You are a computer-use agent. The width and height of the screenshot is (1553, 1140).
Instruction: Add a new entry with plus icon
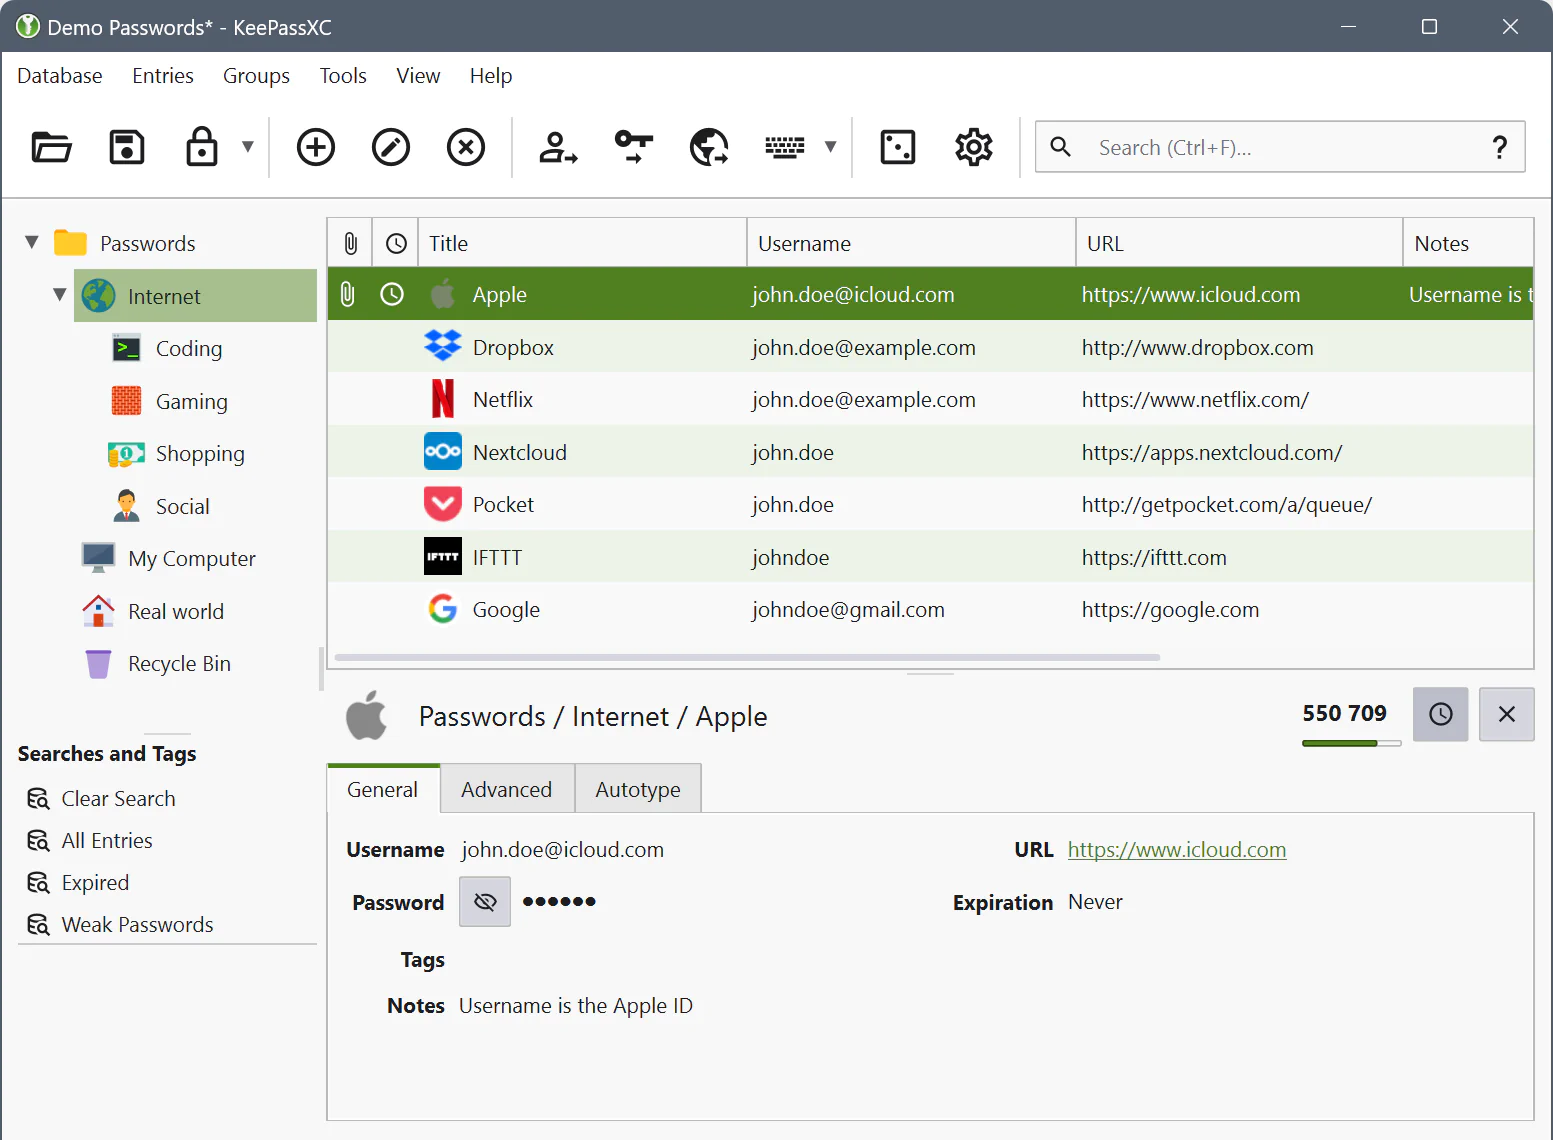point(316,147)
